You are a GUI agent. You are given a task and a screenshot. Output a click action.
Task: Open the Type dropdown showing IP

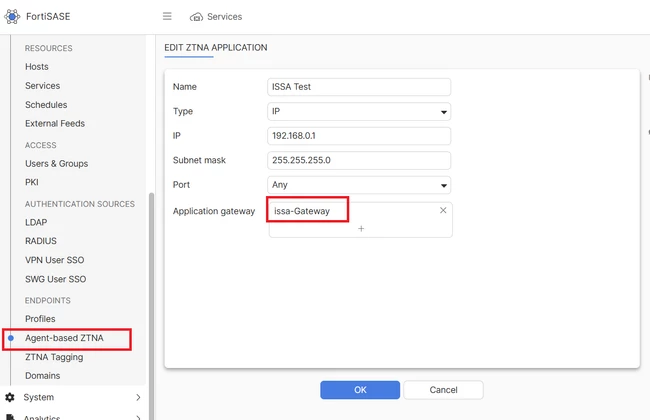pos(359,112)
